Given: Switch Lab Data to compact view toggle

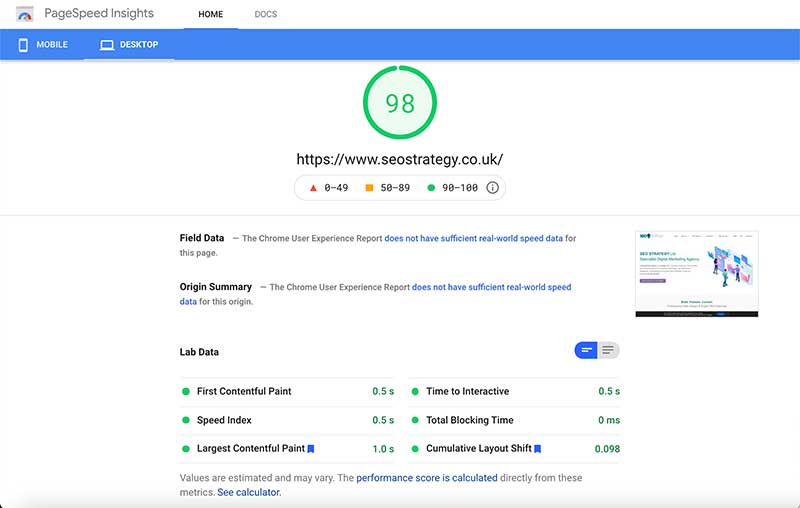Looking at the screenshot, I should tap(586, 350).
